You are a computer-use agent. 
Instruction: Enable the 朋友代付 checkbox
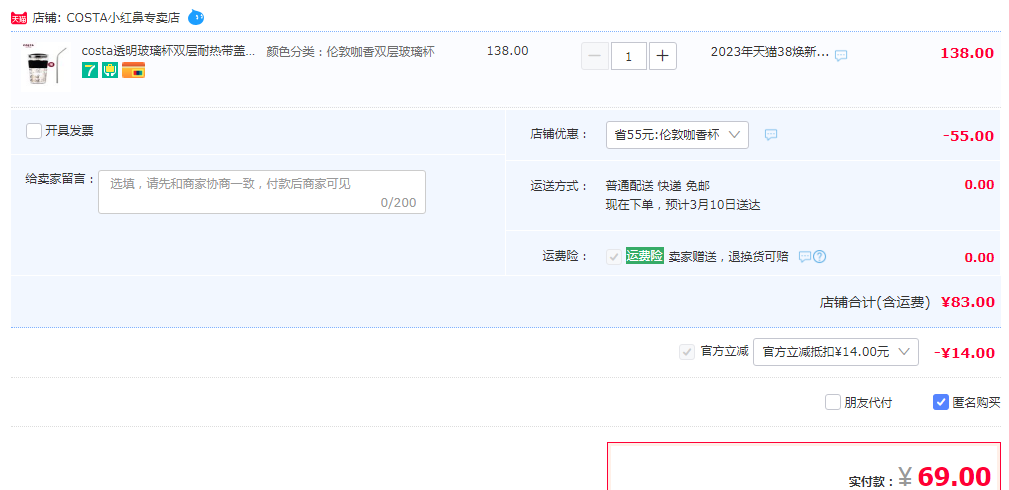point(833,402)
